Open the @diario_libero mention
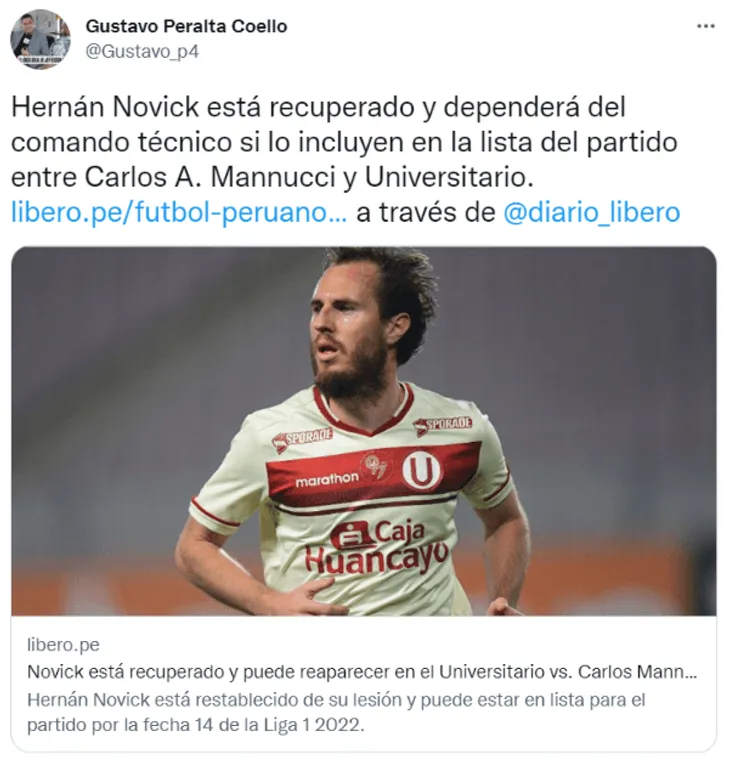729x760 pixels. click(x=592, y=213)
